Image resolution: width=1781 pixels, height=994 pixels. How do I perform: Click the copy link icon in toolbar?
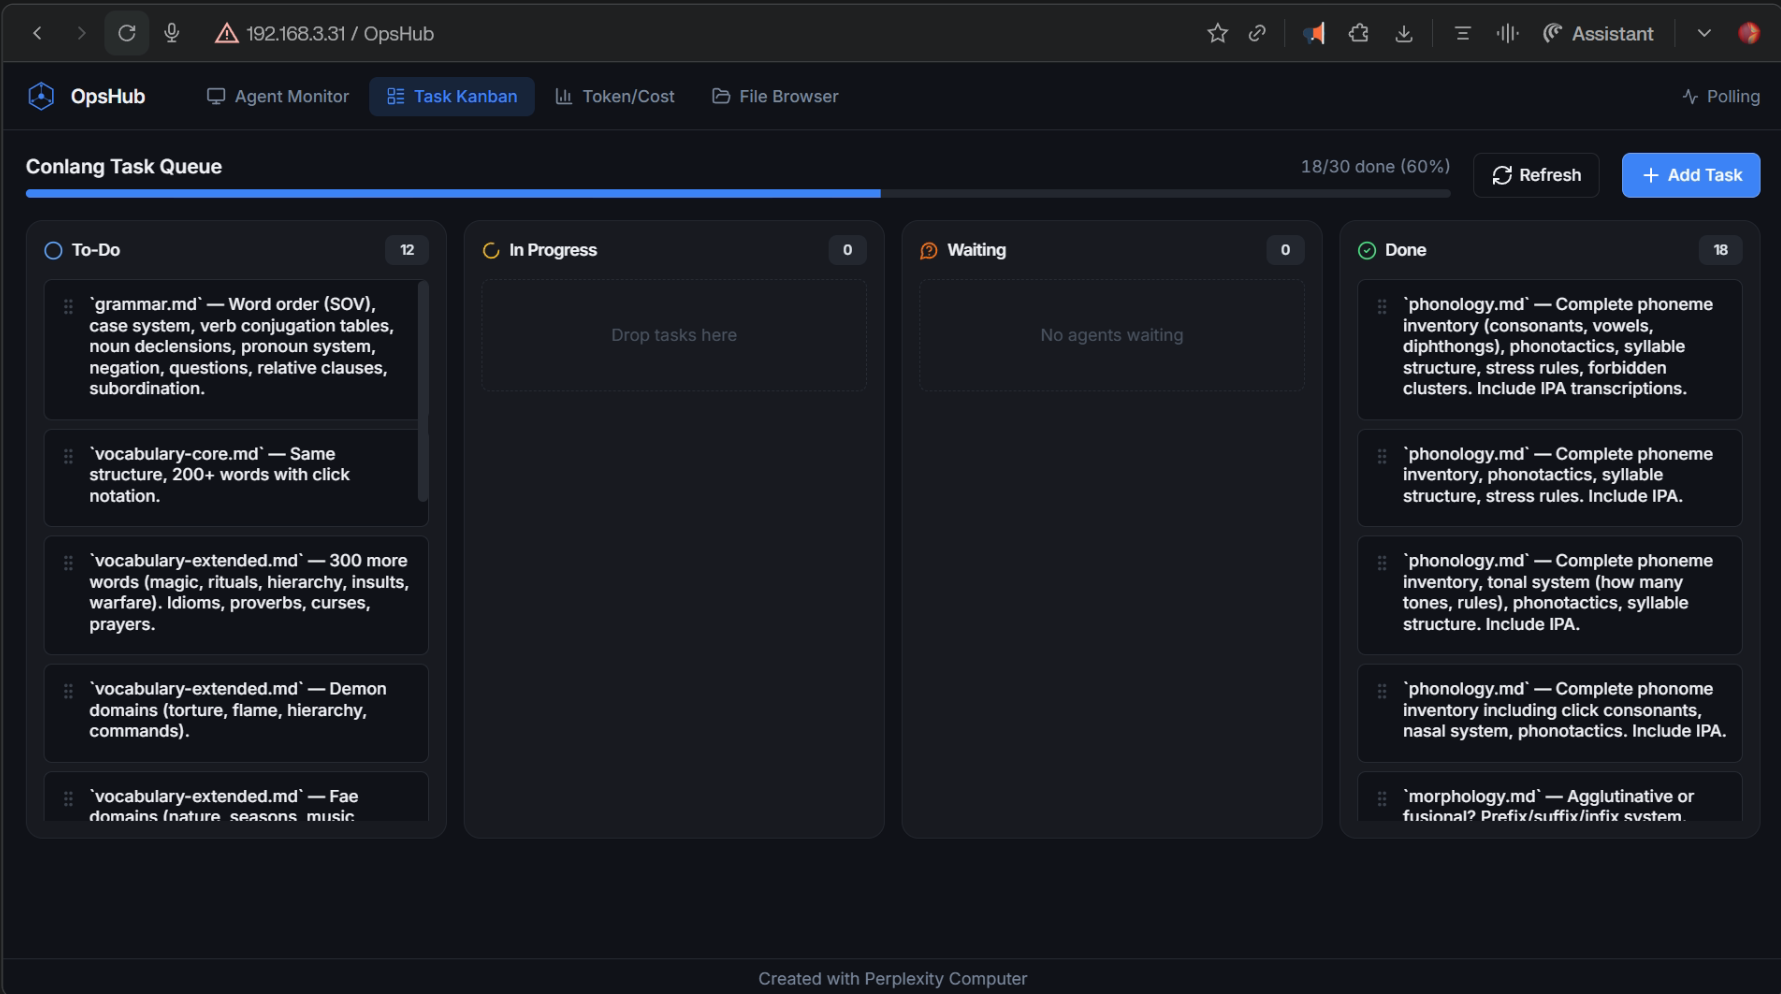point(1257,33)
